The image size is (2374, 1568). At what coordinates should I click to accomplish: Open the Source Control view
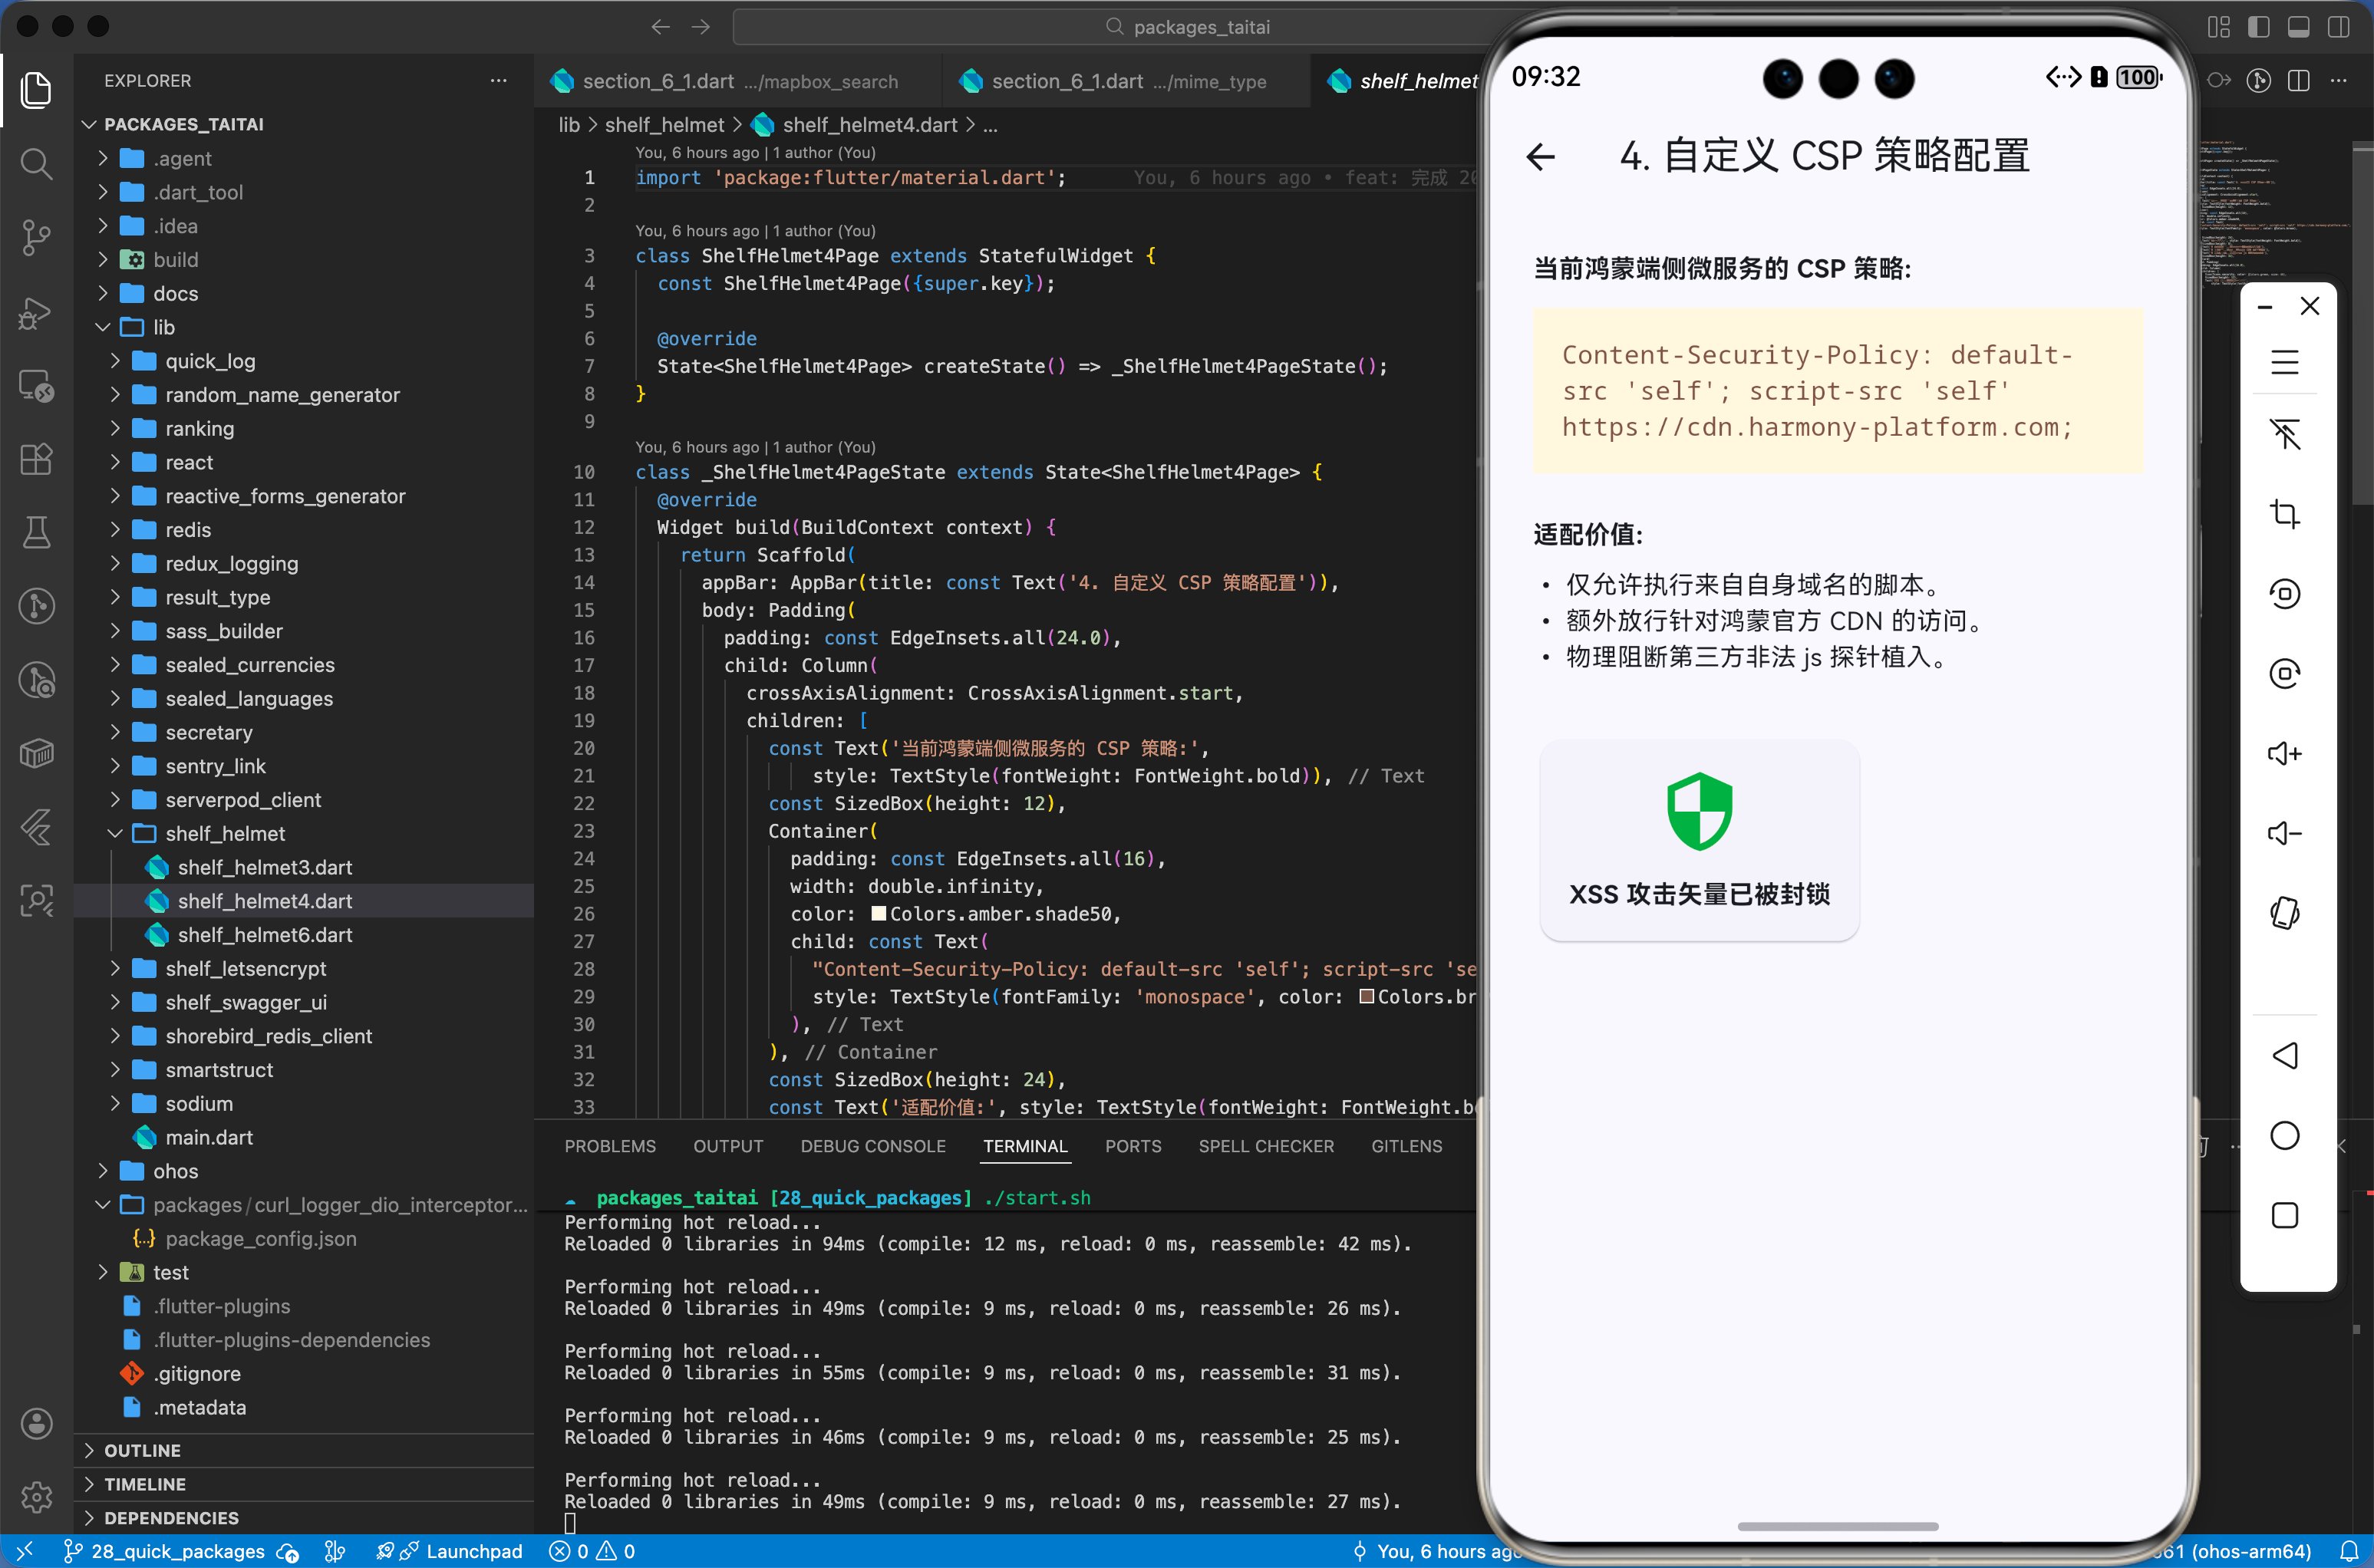(37, 237)
